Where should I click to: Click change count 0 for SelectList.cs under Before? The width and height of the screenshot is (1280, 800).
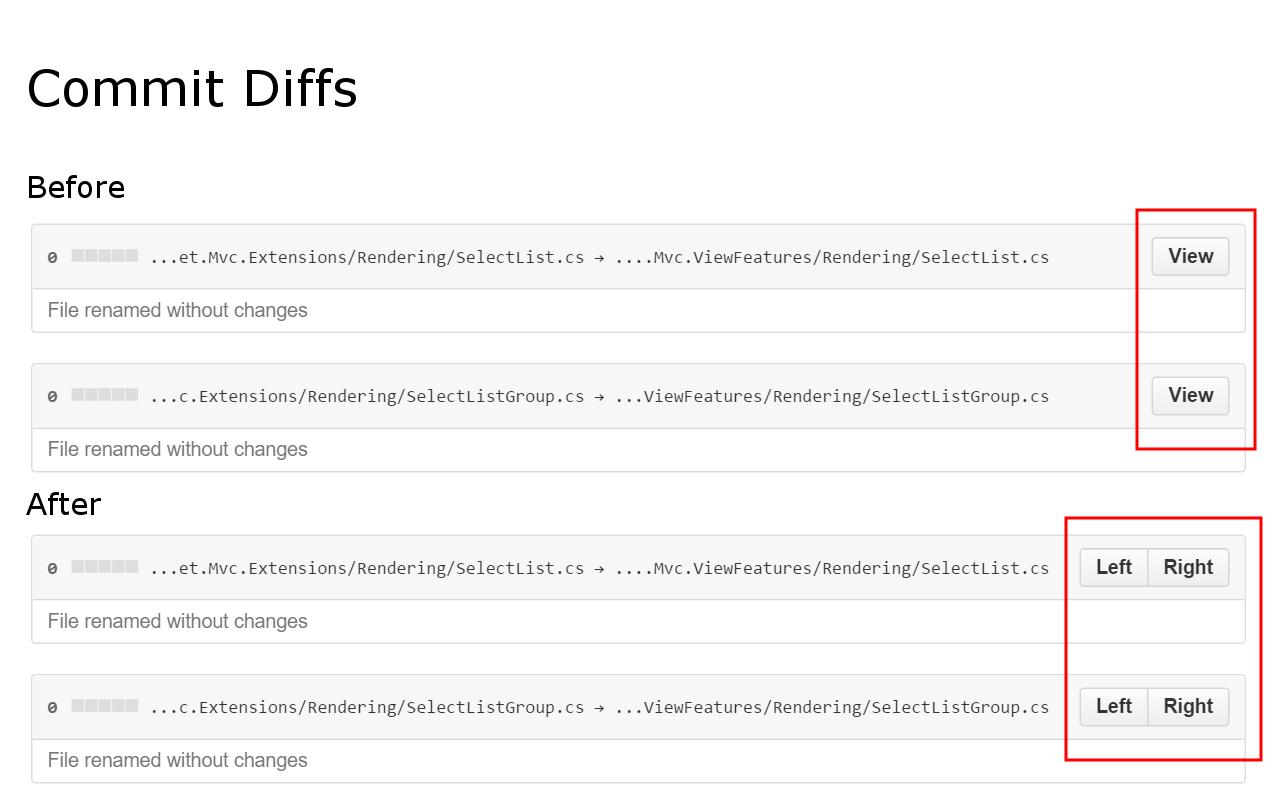pyautogui.click(x=52, y=258)
